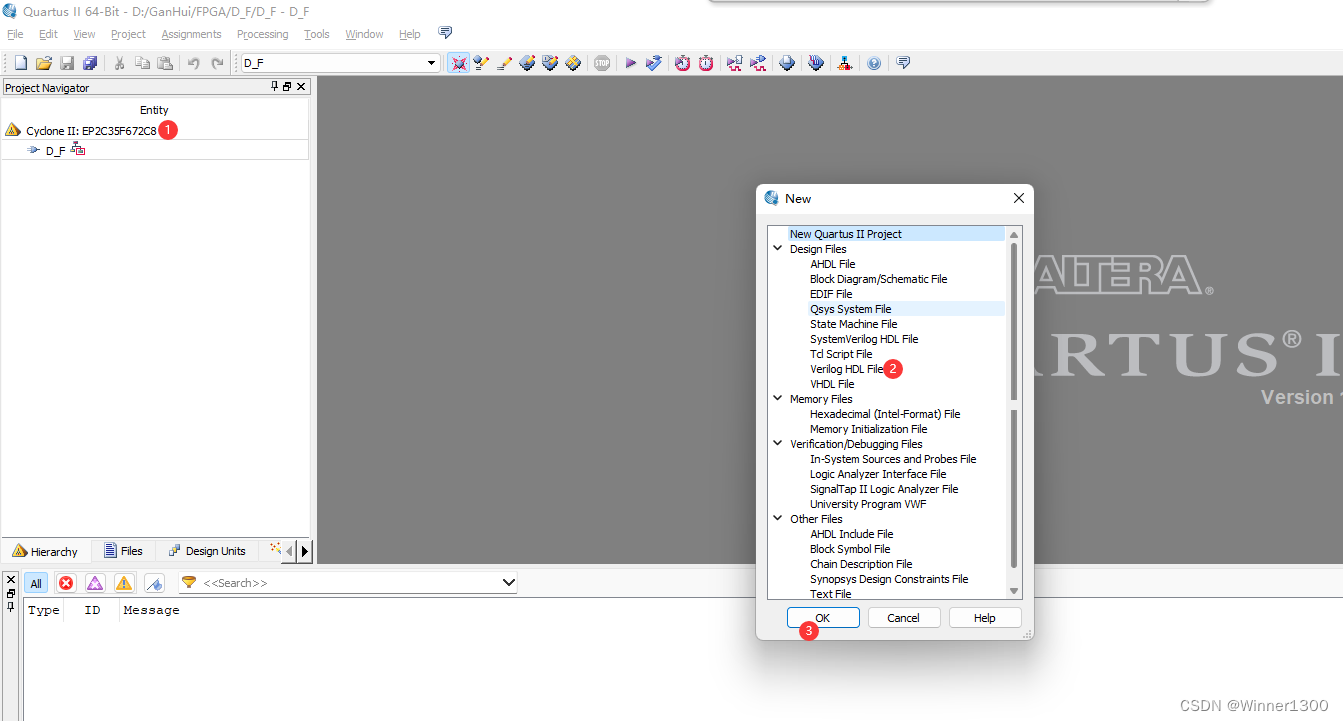This screenshot has height=721, width=1343.
Task: Click OK in the New dialog
Action: pos(823,618)
